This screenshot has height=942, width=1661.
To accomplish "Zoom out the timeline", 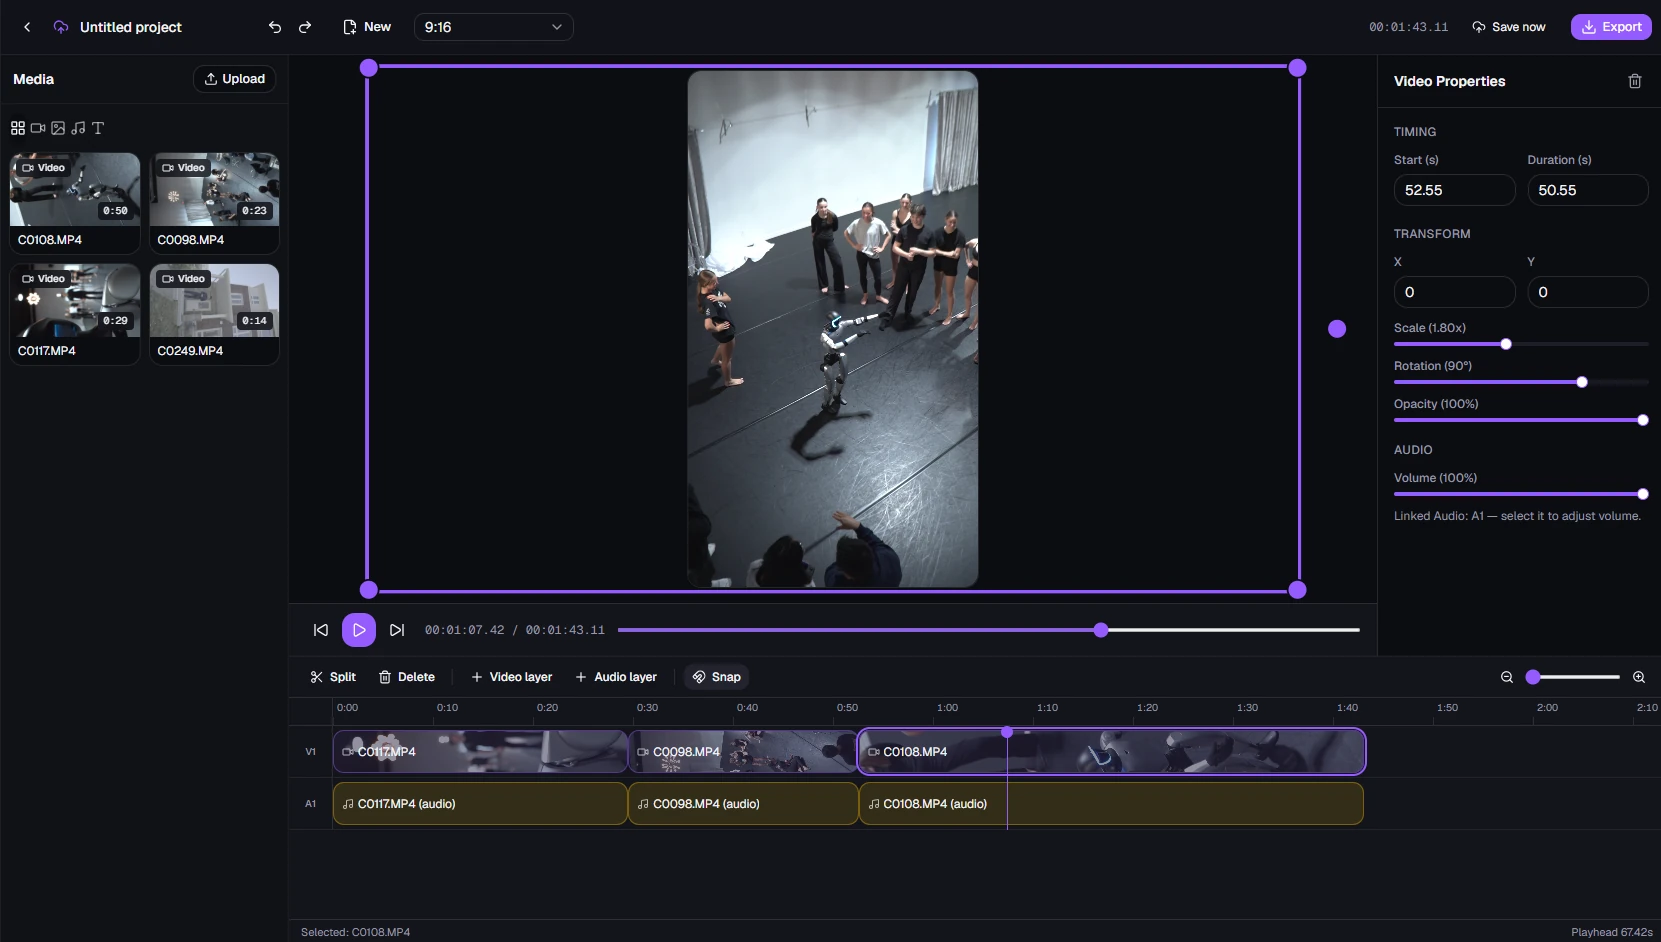I will 1507,677.
